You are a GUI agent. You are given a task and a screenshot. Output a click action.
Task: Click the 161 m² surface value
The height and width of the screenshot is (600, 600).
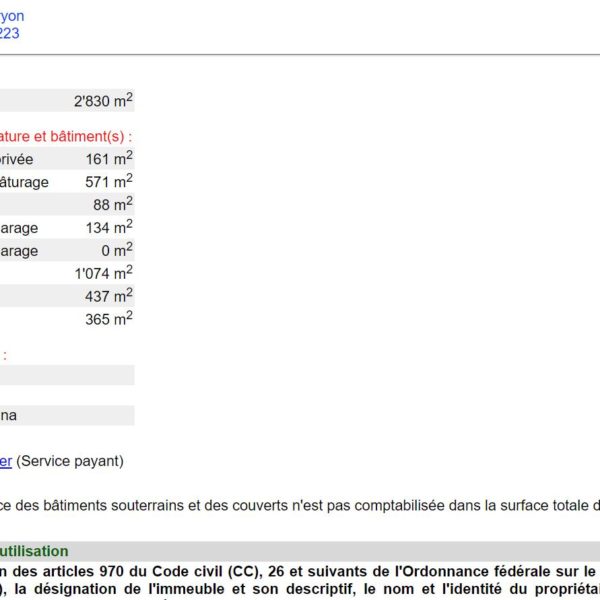point(109,158)
